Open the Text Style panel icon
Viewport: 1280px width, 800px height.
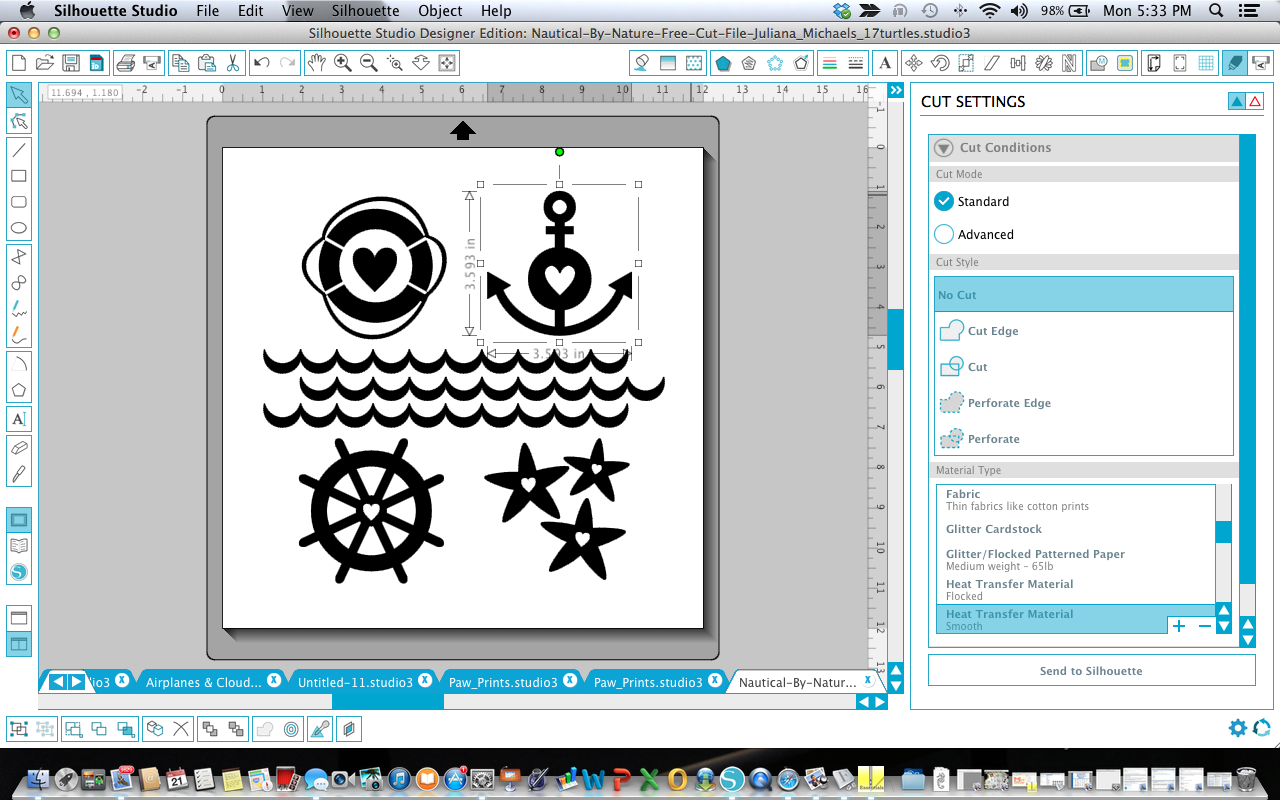pyautogui.click(x=885, y=63)
